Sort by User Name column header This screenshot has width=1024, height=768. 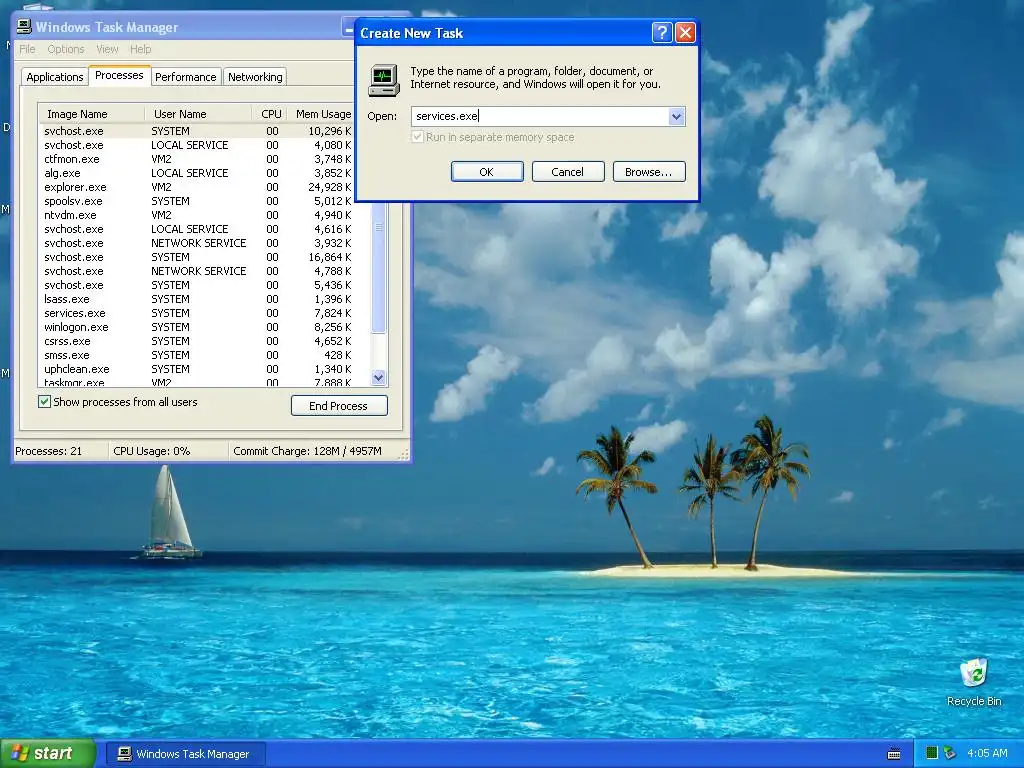[198, 114]
